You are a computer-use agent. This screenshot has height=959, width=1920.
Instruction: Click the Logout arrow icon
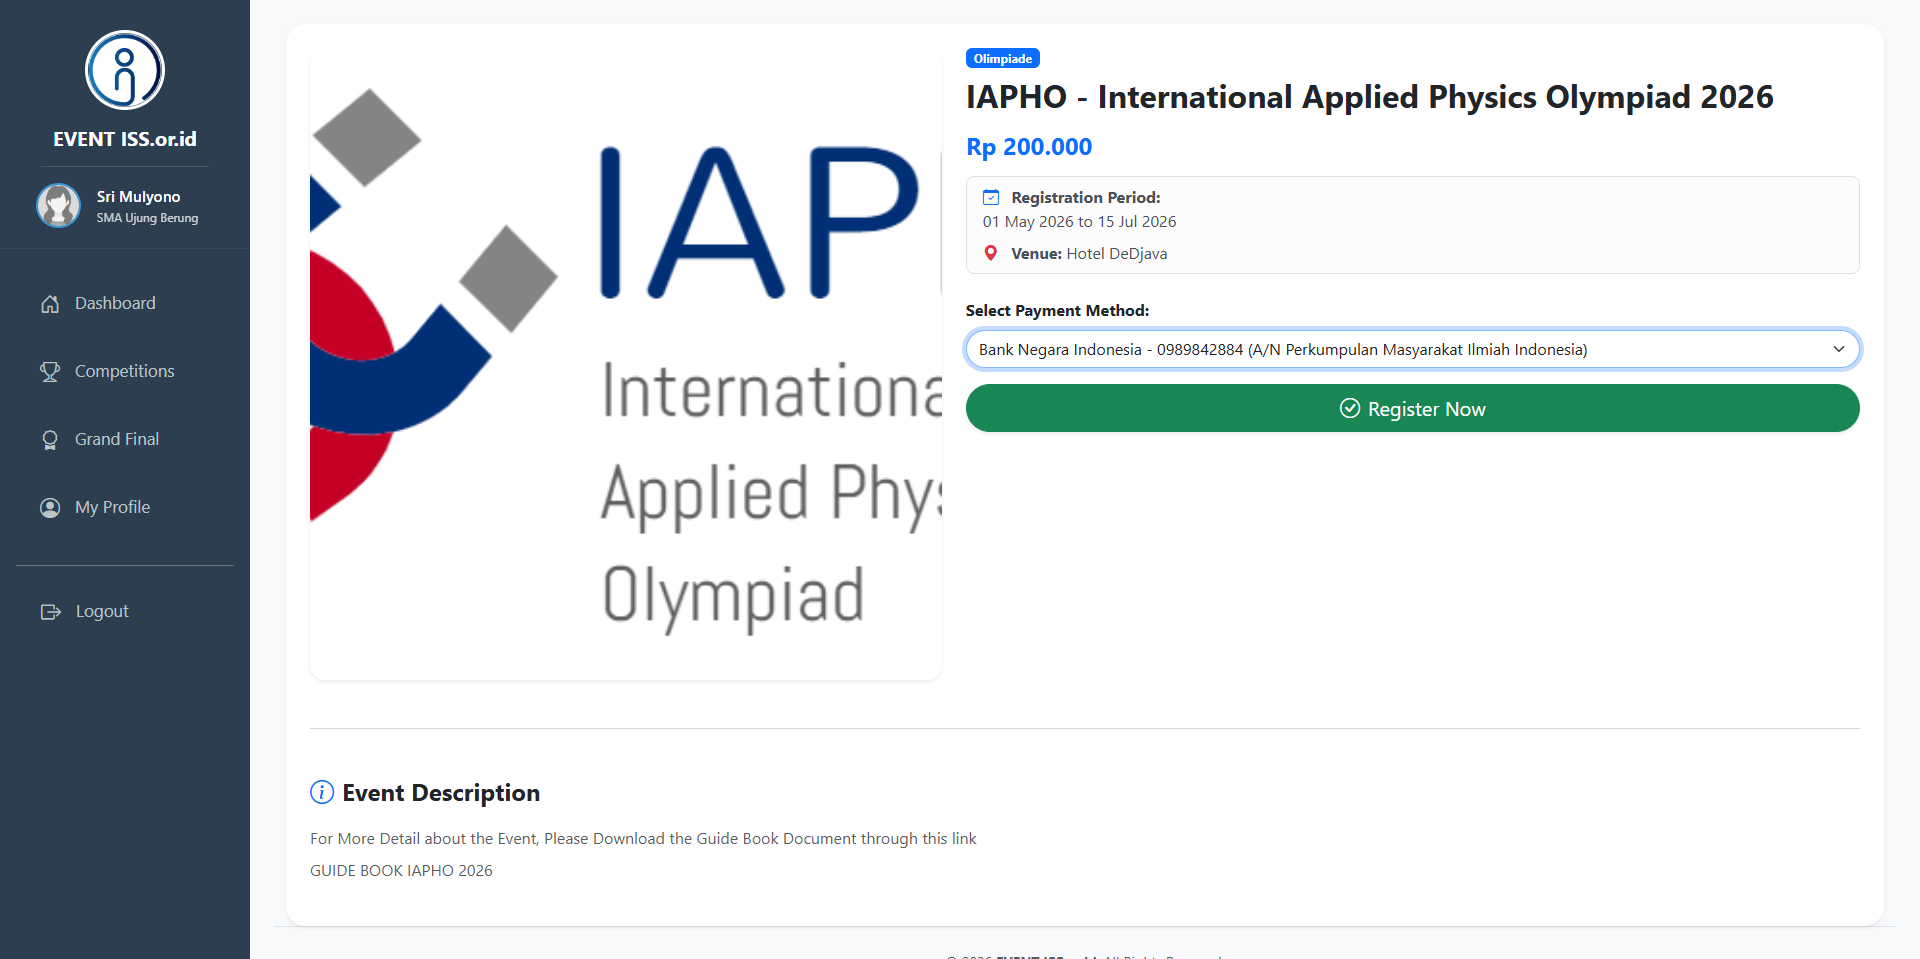51,612
